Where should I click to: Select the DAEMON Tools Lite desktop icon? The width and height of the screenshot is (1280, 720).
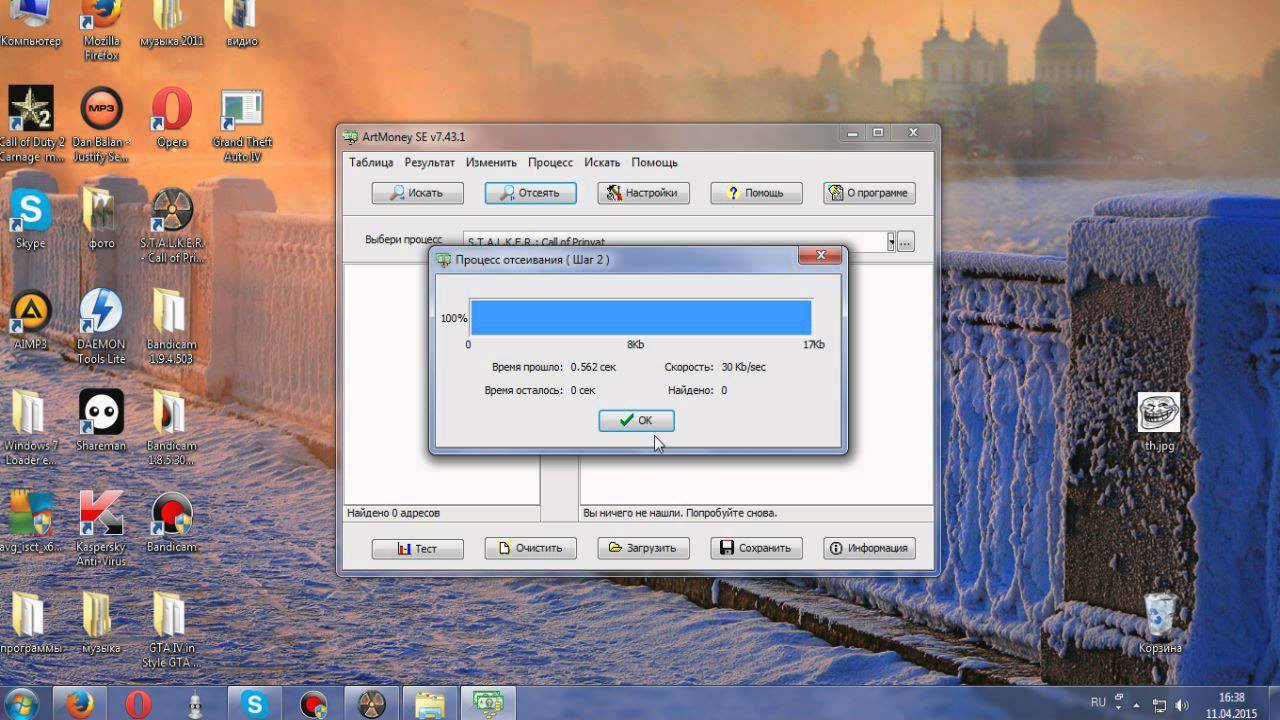click(101, 327)
